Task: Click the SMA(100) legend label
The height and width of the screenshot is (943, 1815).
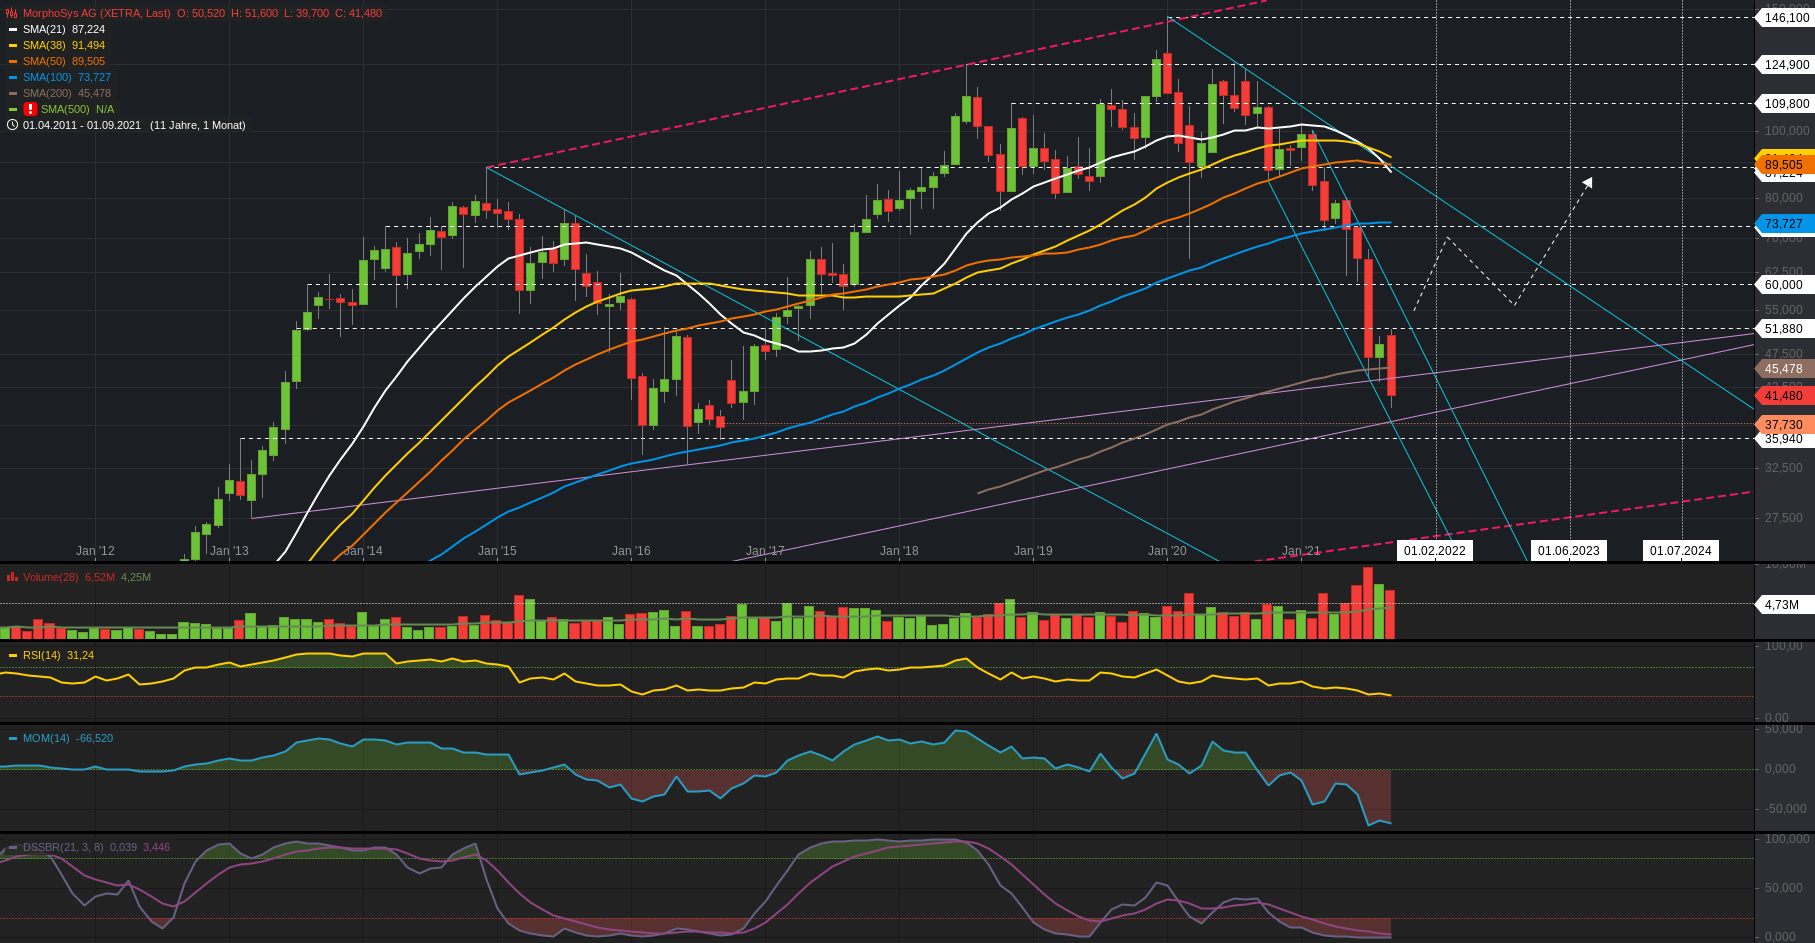Action: click(x=47, y=77)
